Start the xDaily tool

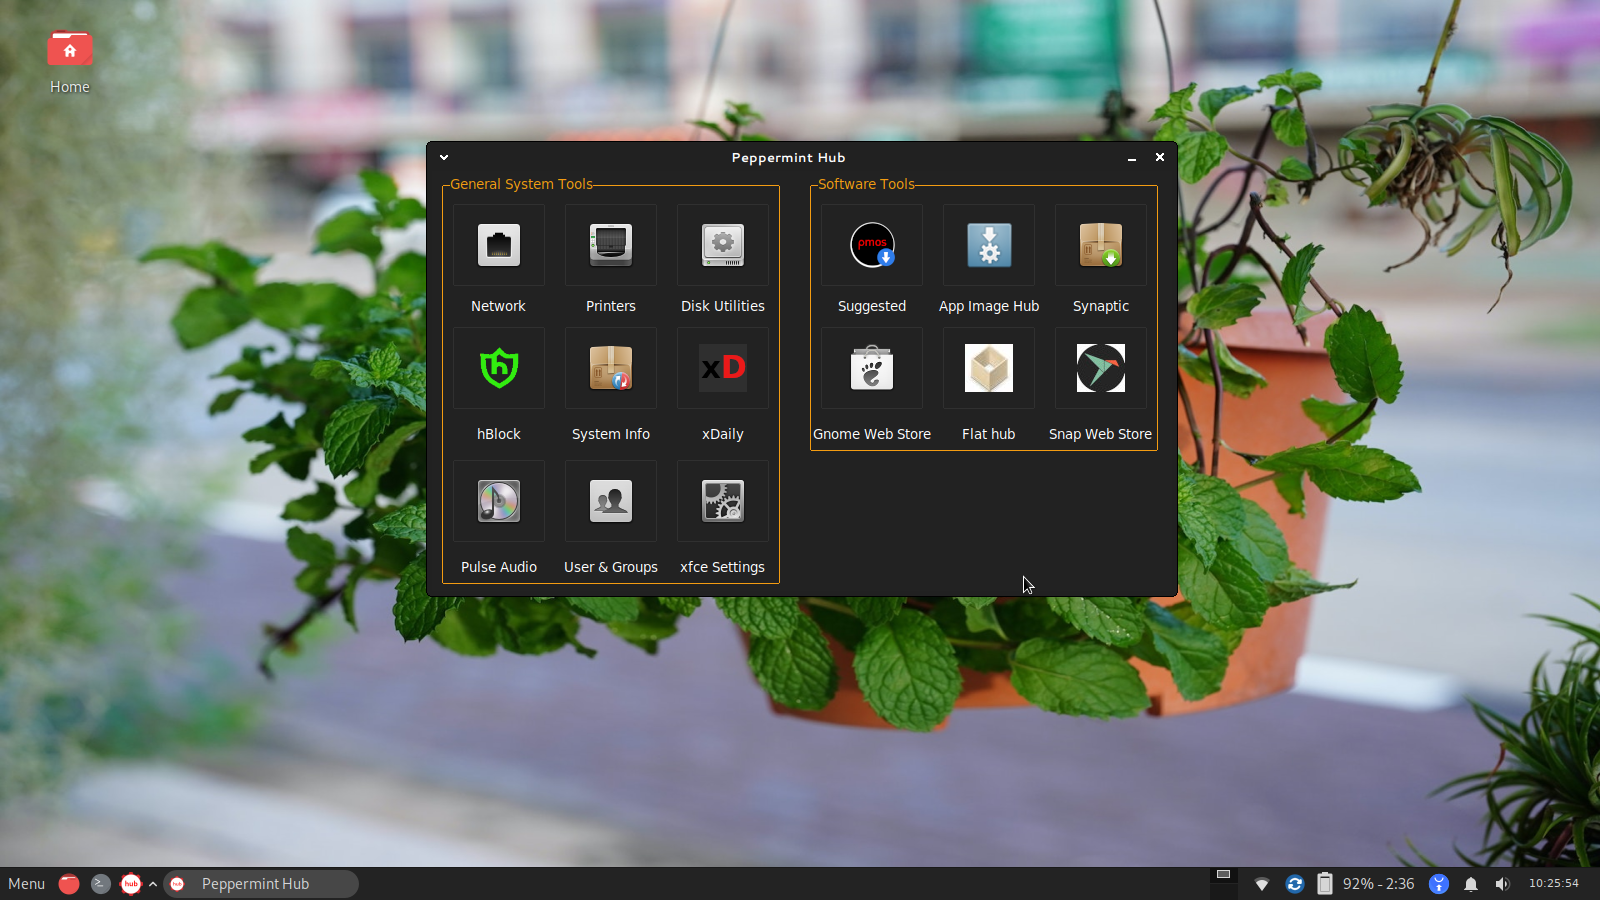pos(723,368)
